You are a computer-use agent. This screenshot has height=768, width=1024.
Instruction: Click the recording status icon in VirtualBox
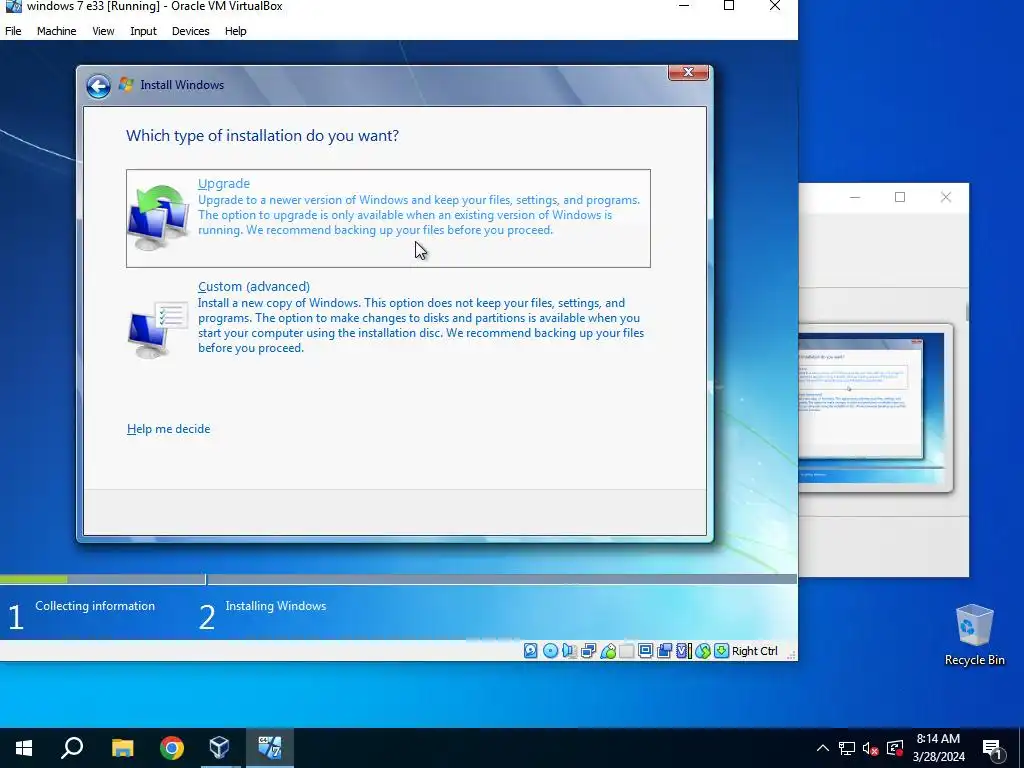click(665, 650)
